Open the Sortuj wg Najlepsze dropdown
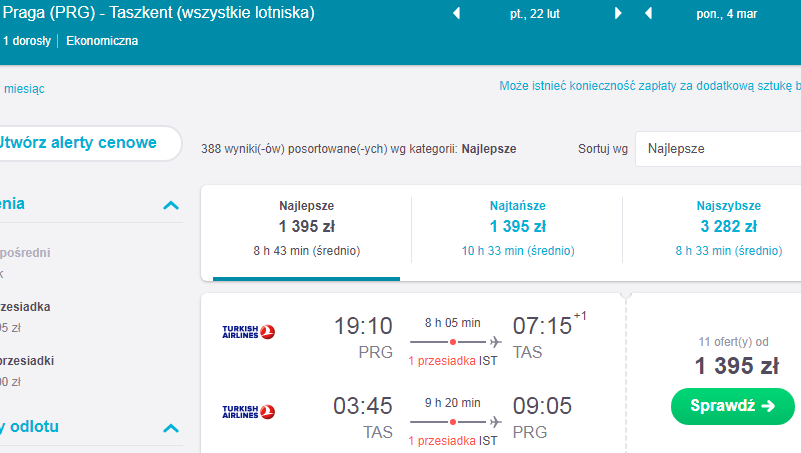The height and width of the screenshot is (453, 801). 718,149
